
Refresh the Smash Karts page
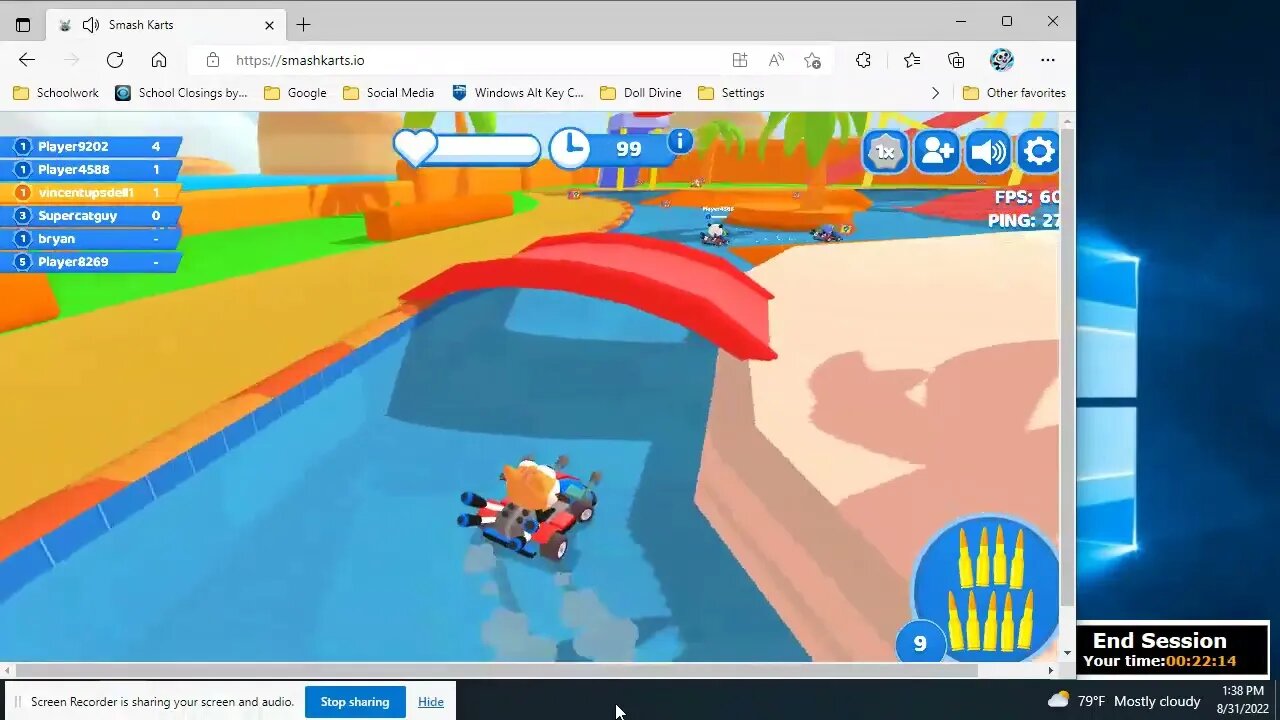tap(115, 60)
